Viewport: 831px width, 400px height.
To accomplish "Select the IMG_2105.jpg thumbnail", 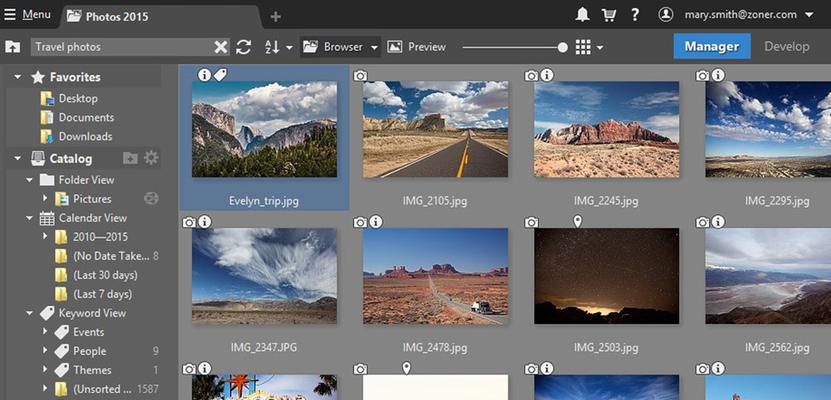I will 435,129.
